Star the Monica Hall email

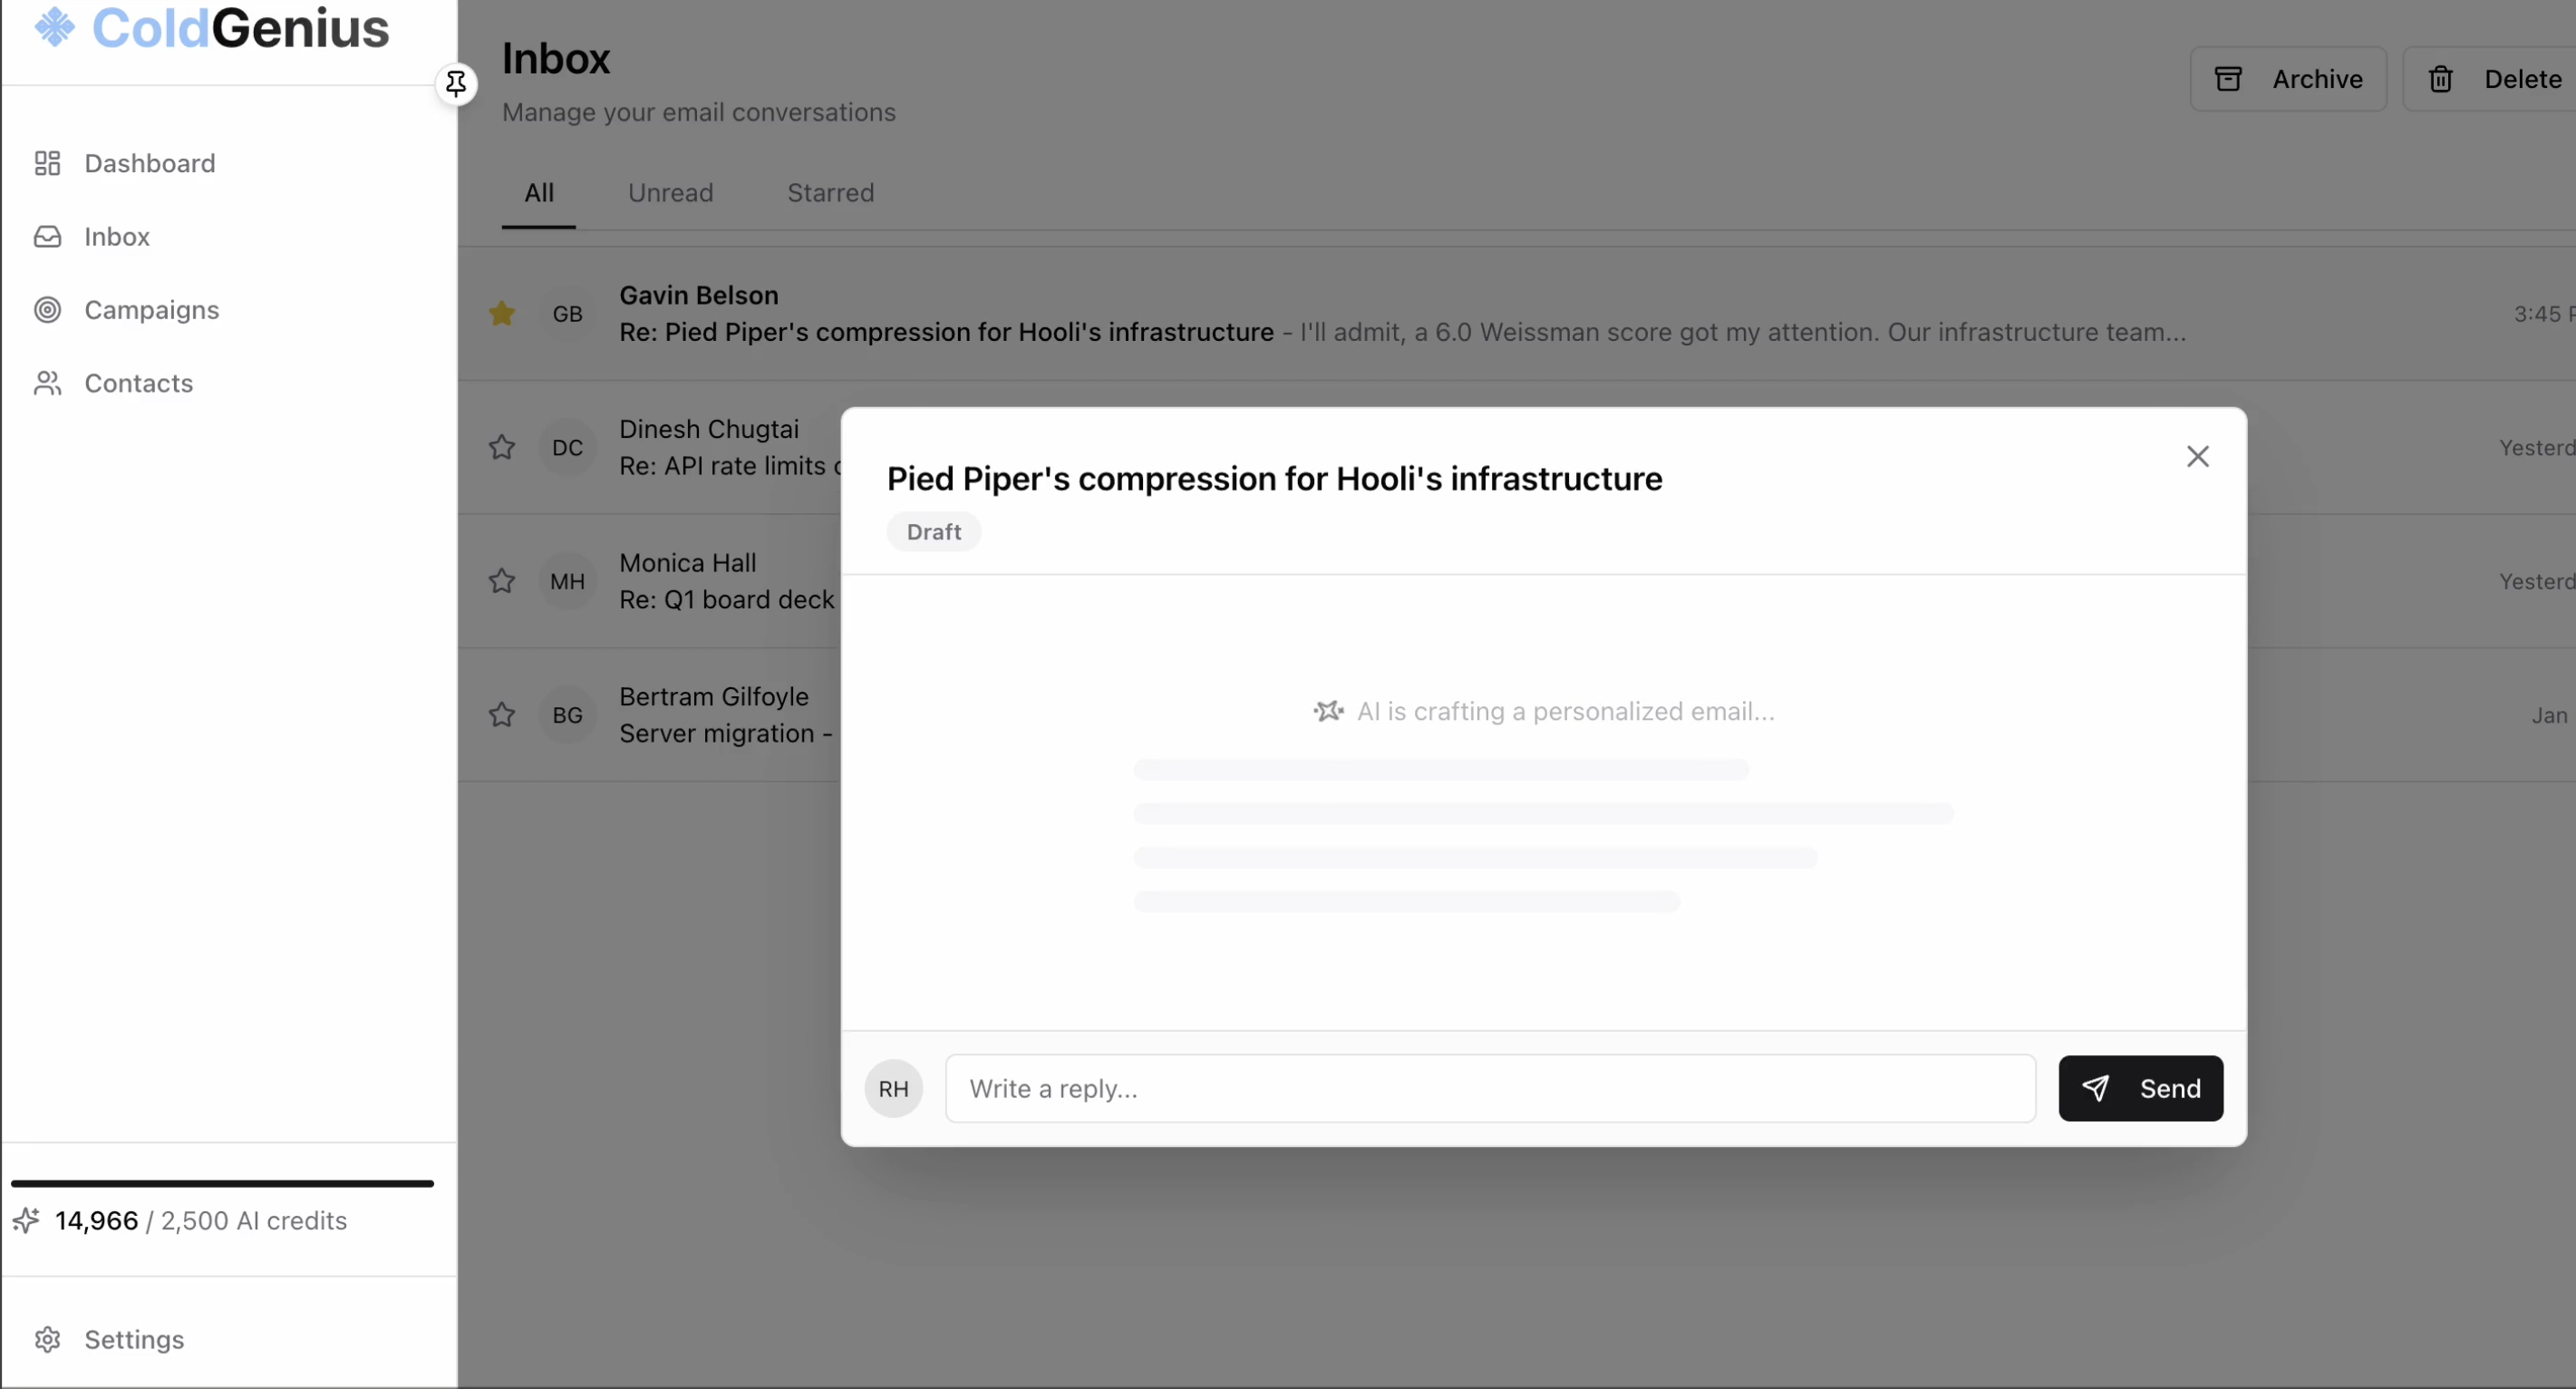click(502, 581)
